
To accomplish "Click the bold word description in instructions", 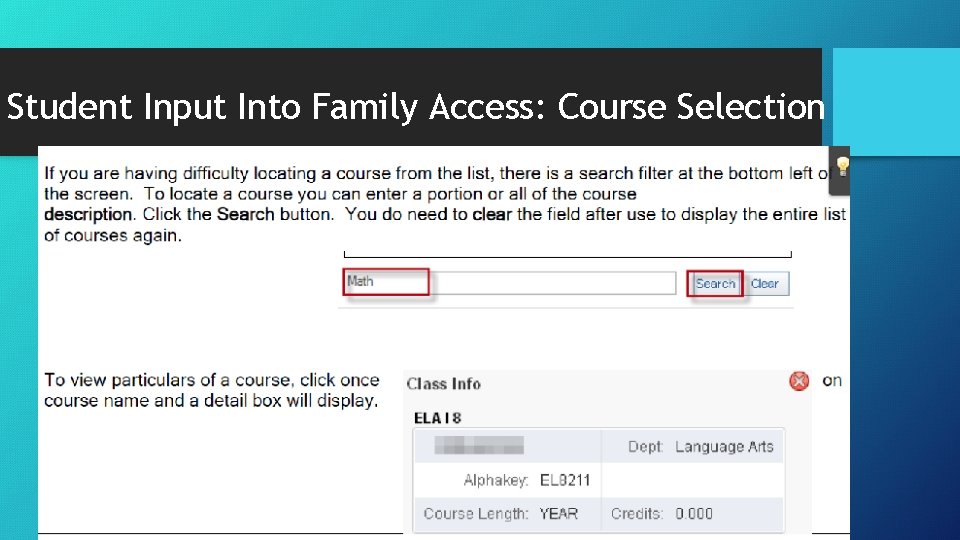I will [x=88, y=215].
